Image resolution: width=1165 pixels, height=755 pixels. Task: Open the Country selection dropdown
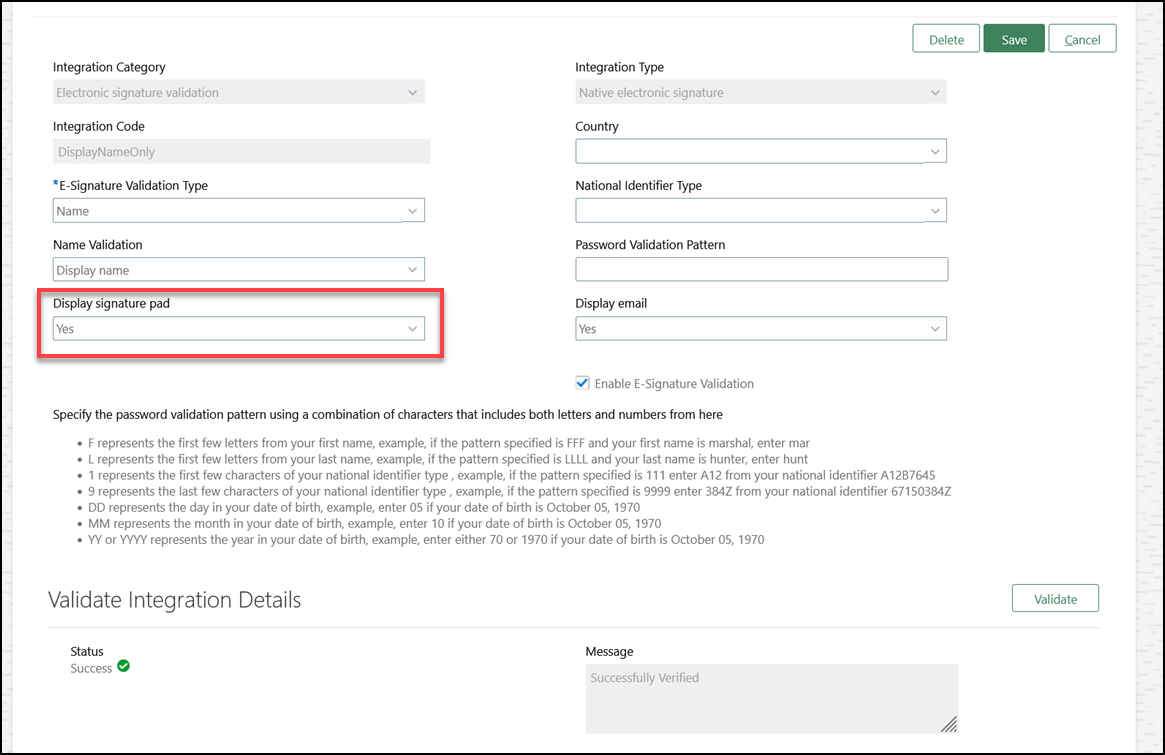760,150
